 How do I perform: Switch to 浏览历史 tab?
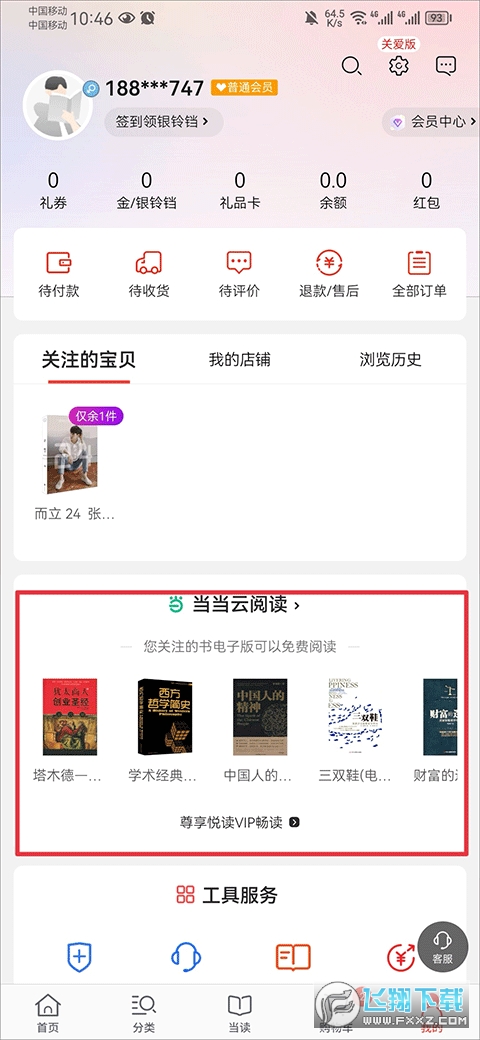(x=390, y=360)
